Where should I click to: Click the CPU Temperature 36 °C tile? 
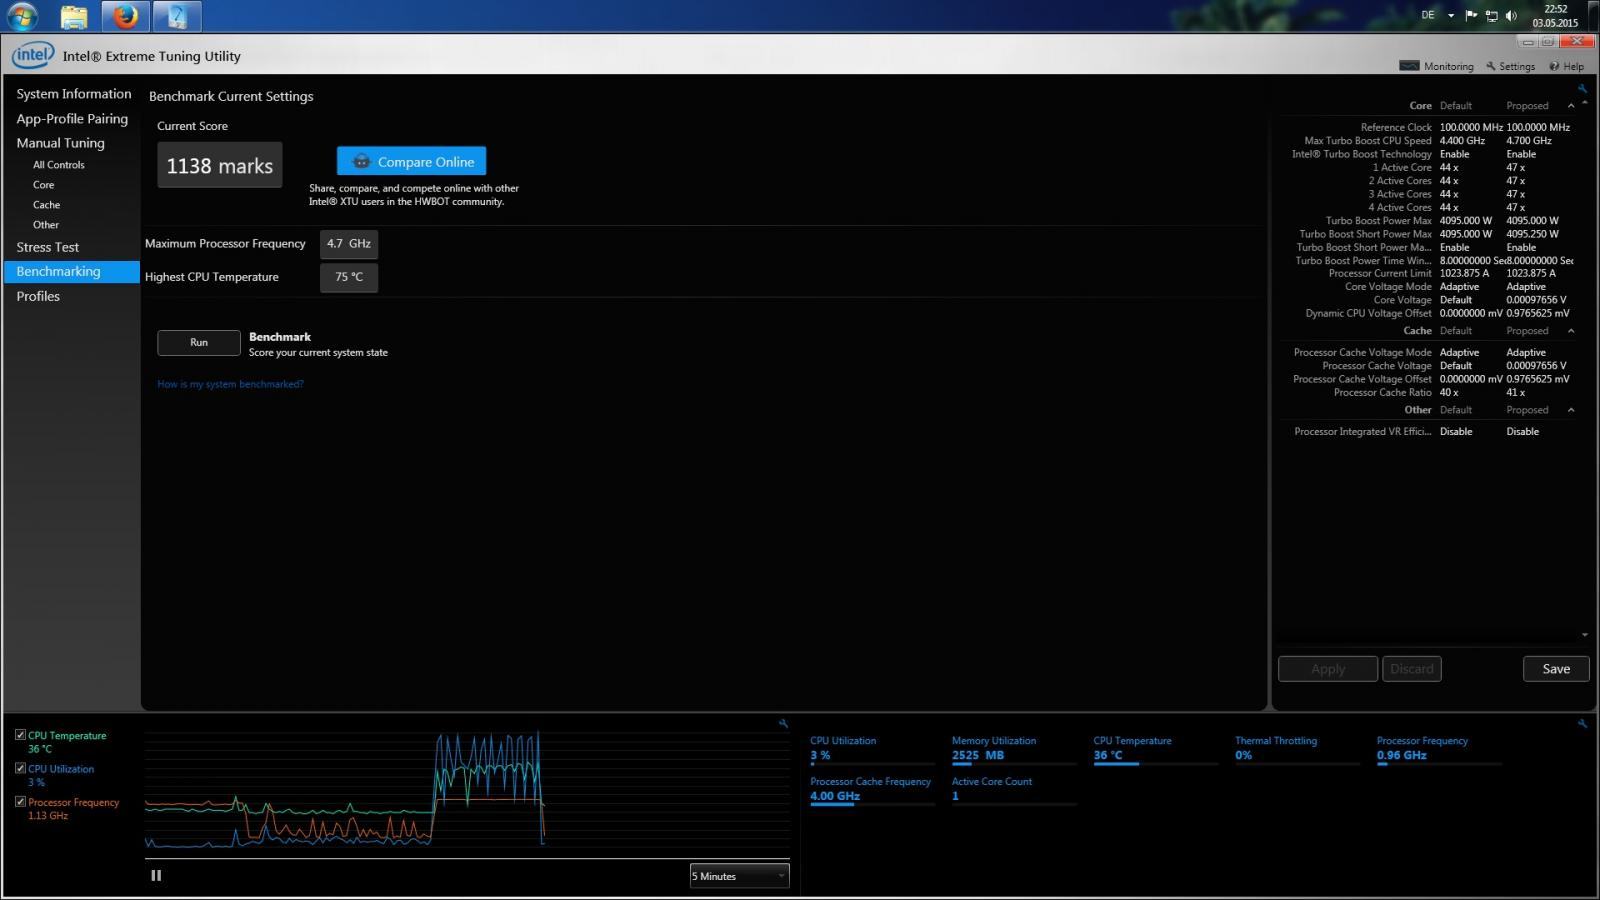pyautogui.click(x=1155, y=750)
